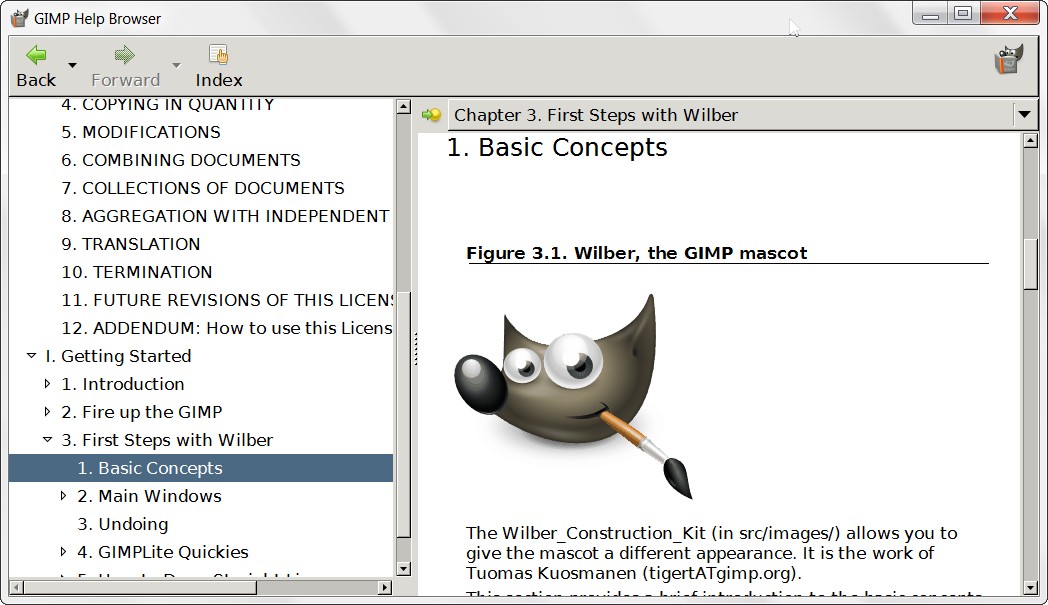
Task: Expand the 2. Main Windows tree node
Action: (x=63, y=496)
